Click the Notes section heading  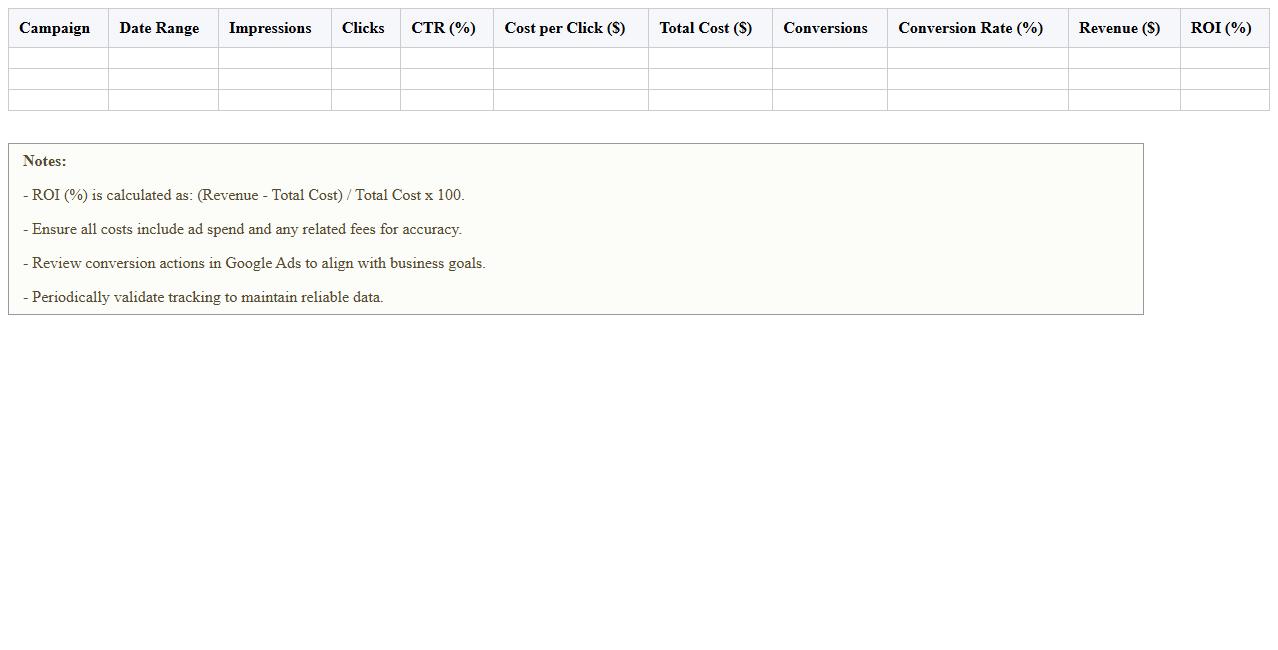(44, 161)
